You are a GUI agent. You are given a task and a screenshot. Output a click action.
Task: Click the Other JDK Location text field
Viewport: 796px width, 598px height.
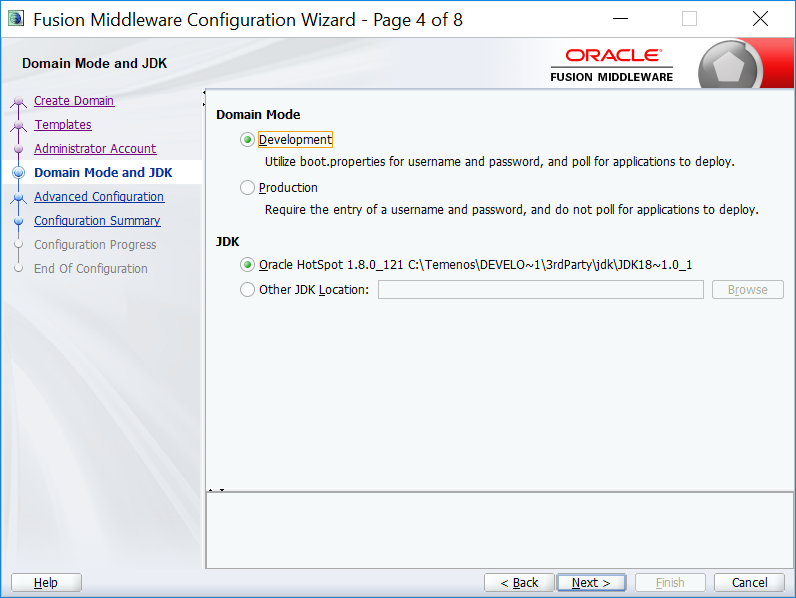540,290
